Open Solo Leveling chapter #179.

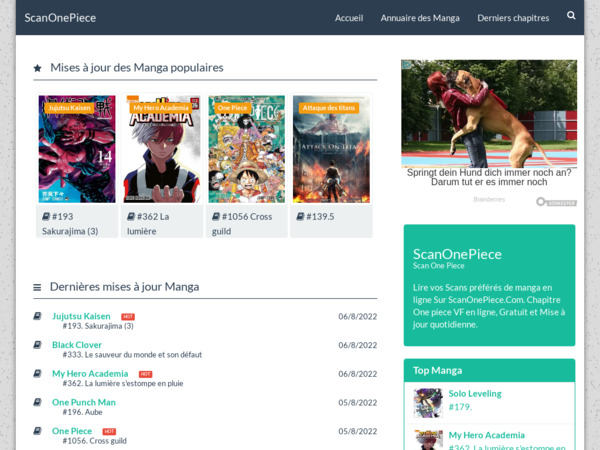pos(460,407)
